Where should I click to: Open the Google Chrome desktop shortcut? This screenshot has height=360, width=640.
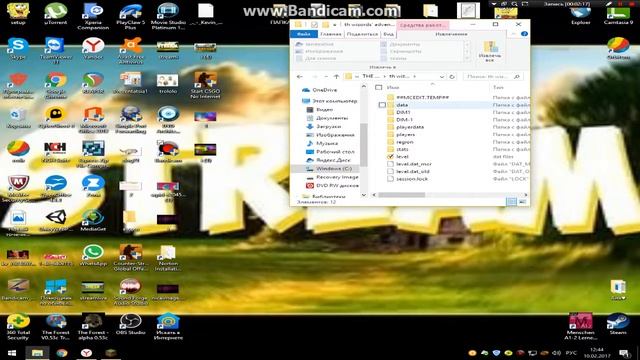click(56, 85)
